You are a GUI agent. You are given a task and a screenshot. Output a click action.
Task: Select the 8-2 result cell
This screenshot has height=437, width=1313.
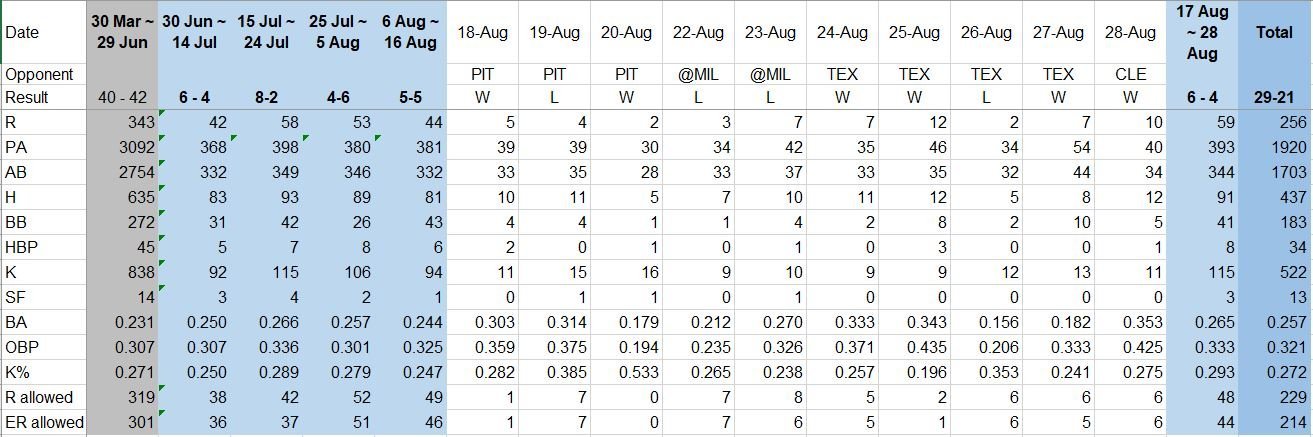point(267,98)
